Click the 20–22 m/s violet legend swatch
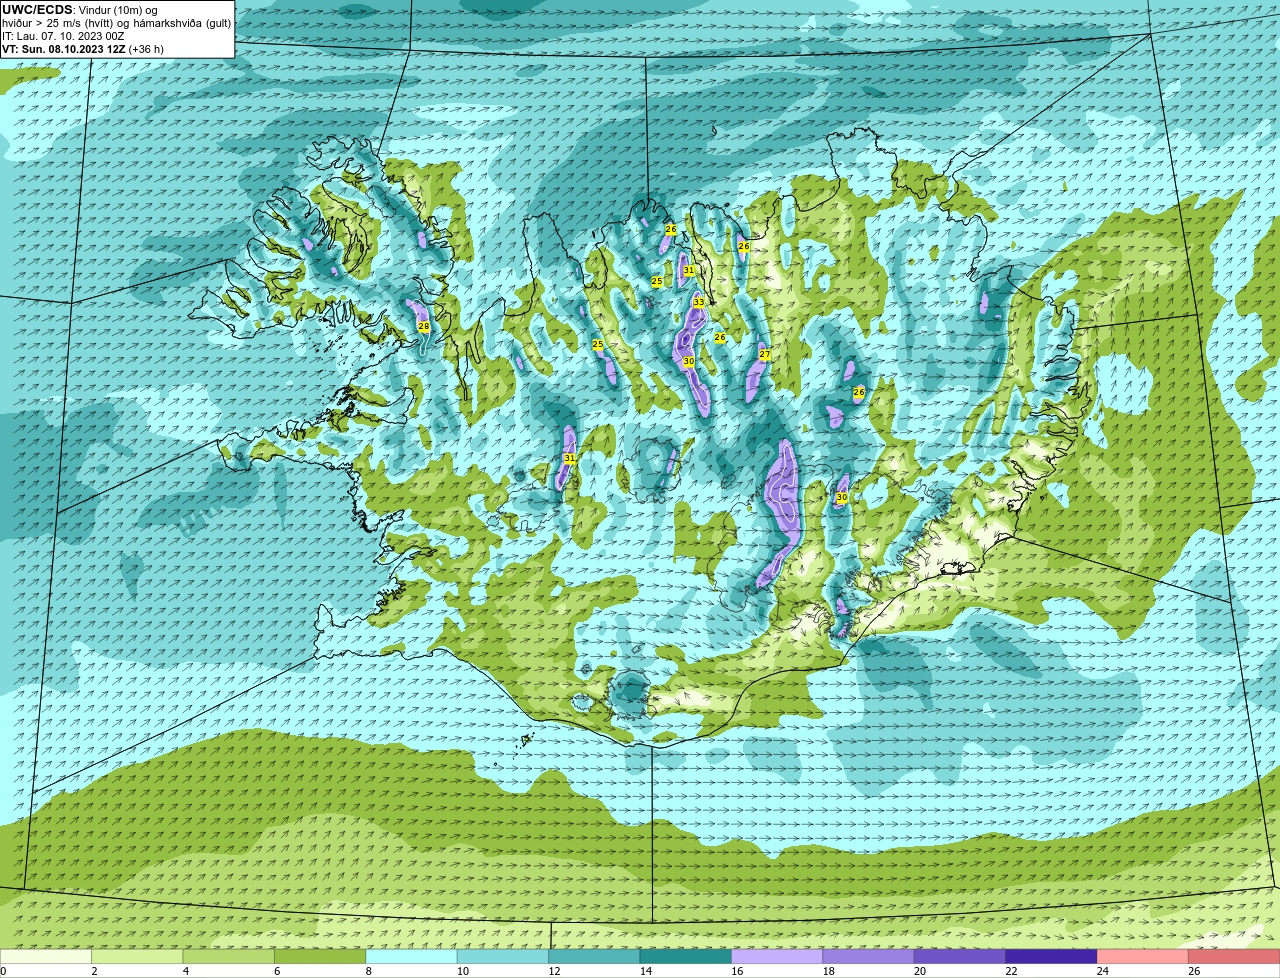Image resolution: width=1280 pixels, height=978 pixels. tap(960, 957)
